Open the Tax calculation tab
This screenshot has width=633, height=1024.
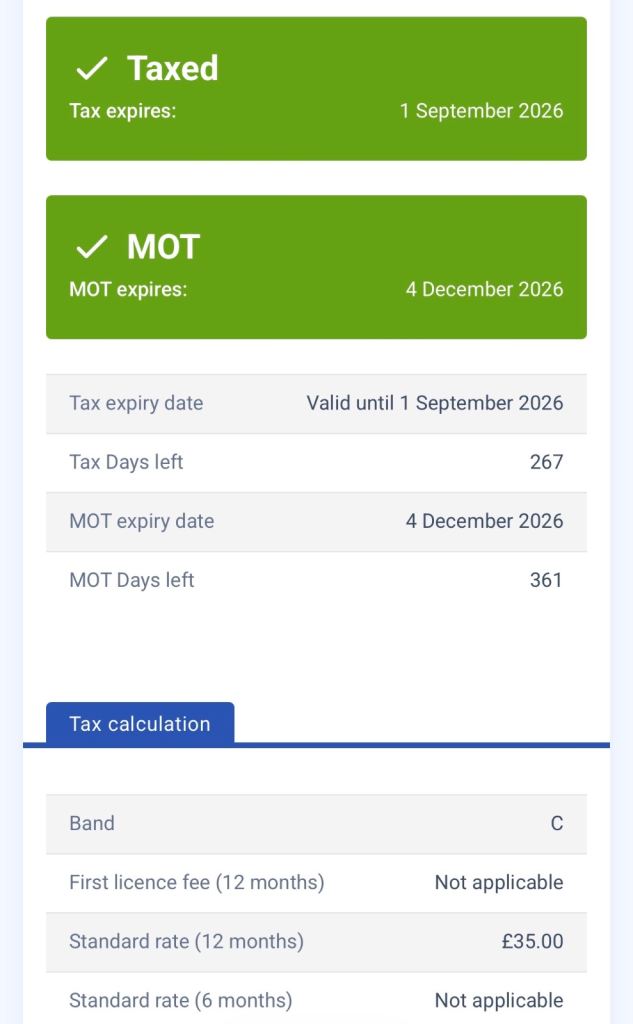(140, 724)
